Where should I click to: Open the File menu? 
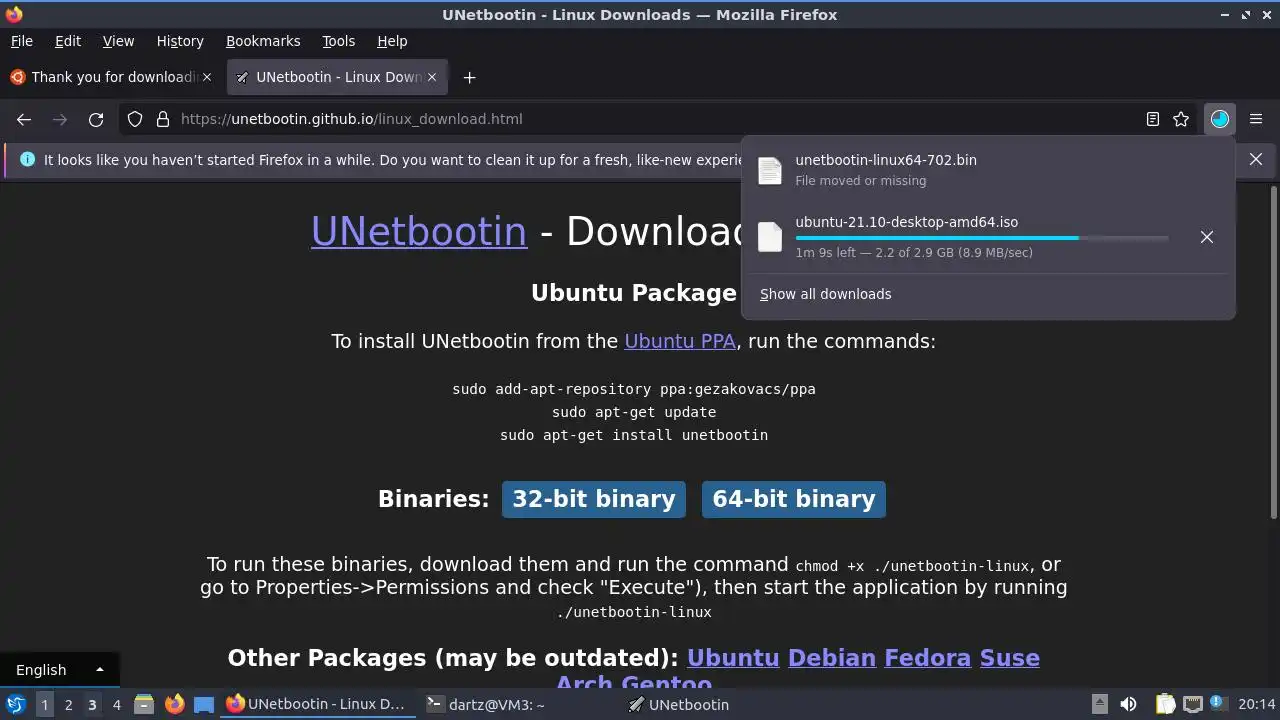[21, 41]
